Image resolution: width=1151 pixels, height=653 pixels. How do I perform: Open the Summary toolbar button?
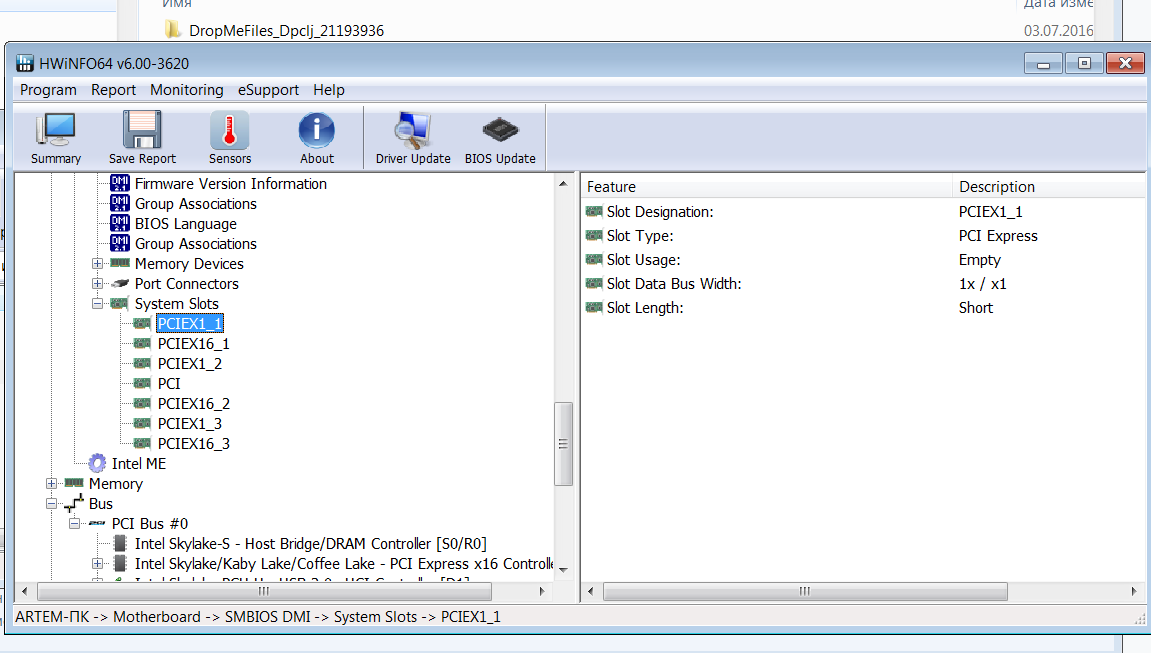[56, 138]
